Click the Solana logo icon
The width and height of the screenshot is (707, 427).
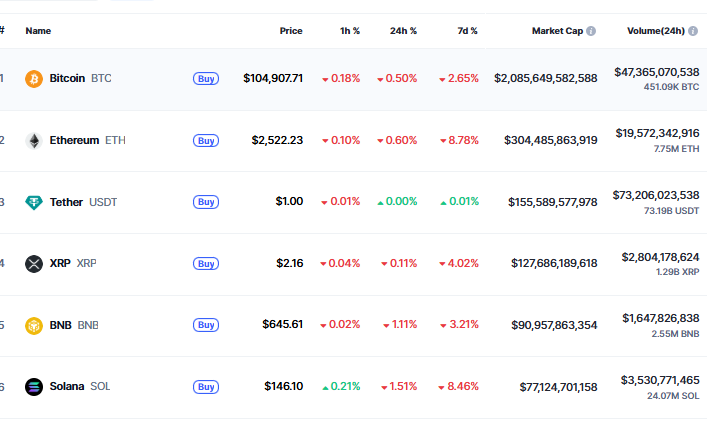pyautogui.click(x=34, y=387)
